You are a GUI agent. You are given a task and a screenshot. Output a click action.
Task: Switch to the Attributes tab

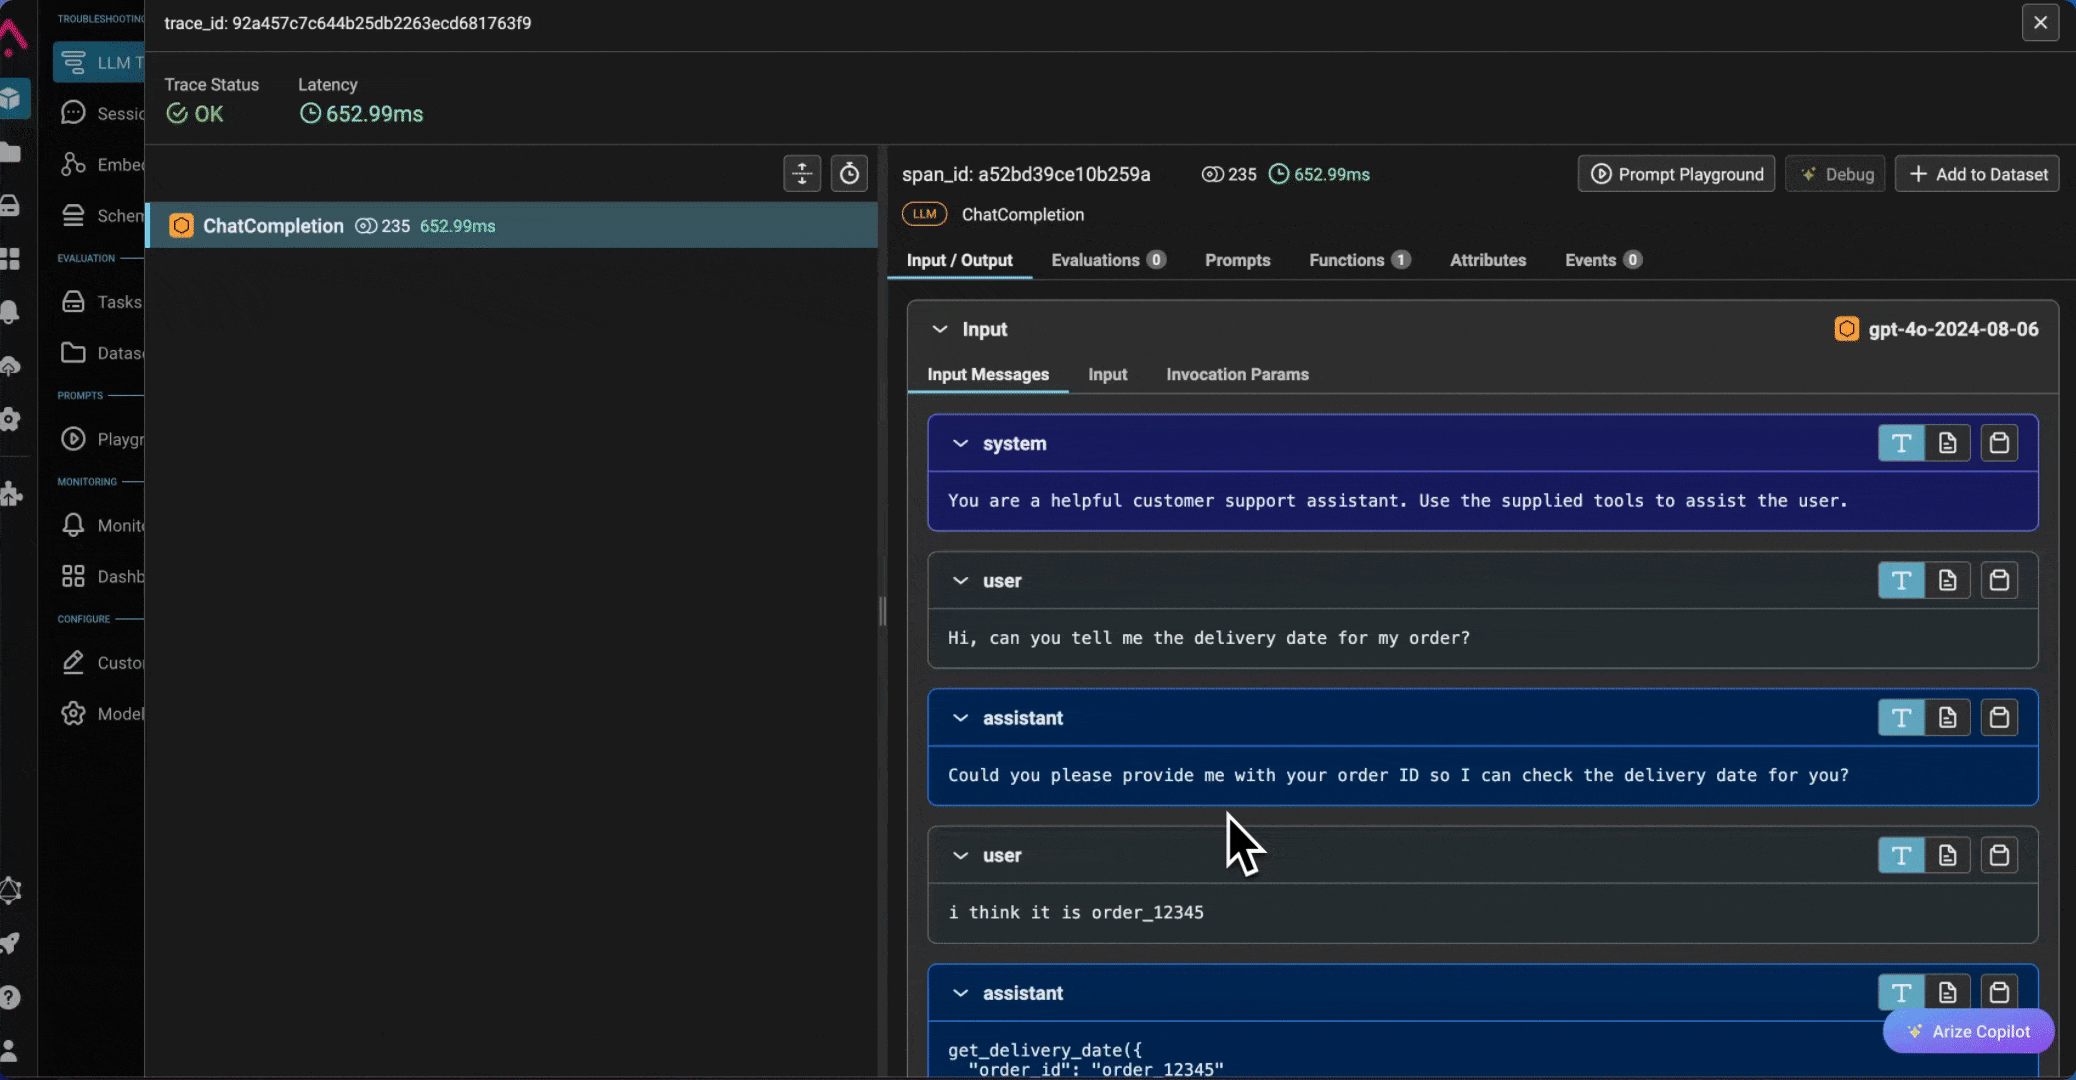[1487, 260]
